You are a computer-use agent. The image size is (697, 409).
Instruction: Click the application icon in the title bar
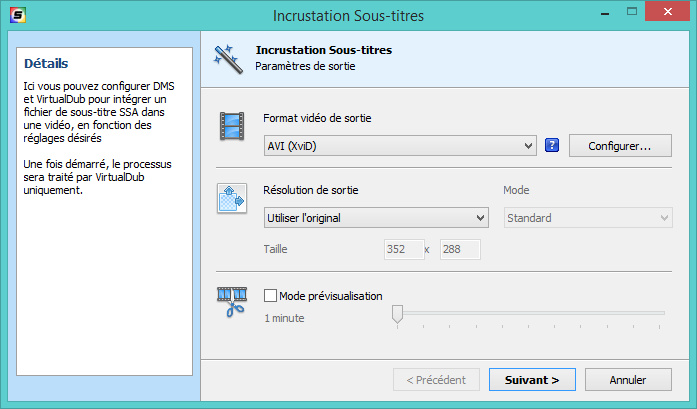pyautogui.click(x=17, y=17)
